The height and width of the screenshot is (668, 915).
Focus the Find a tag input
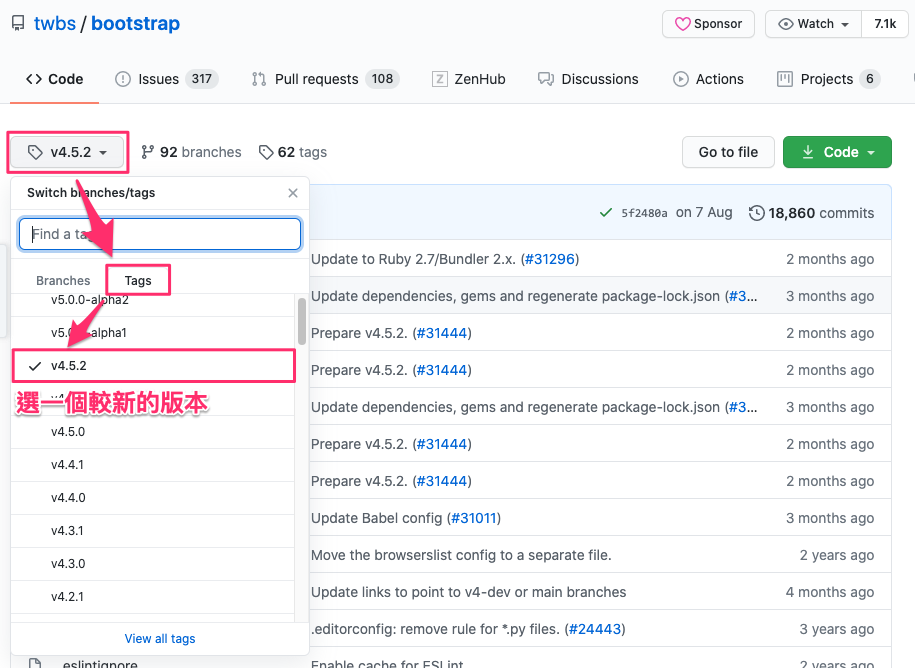160,234
